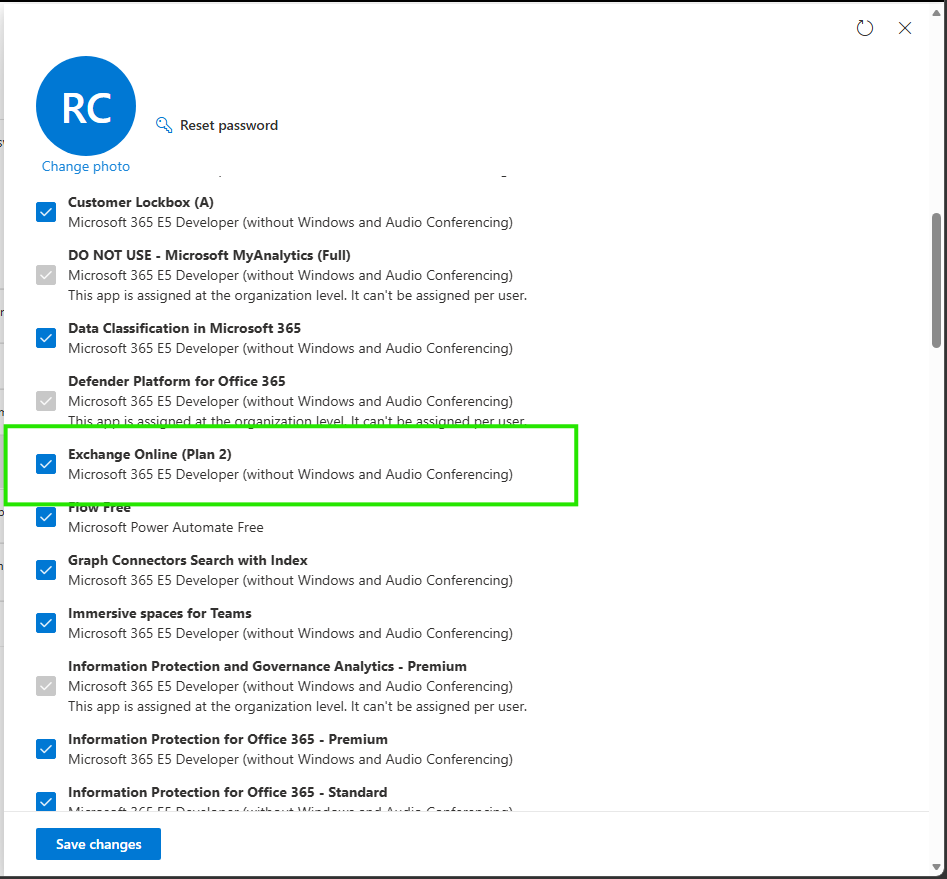Click 'Information Protection for Office 365 - Premium' label

[x=228, y=739]
